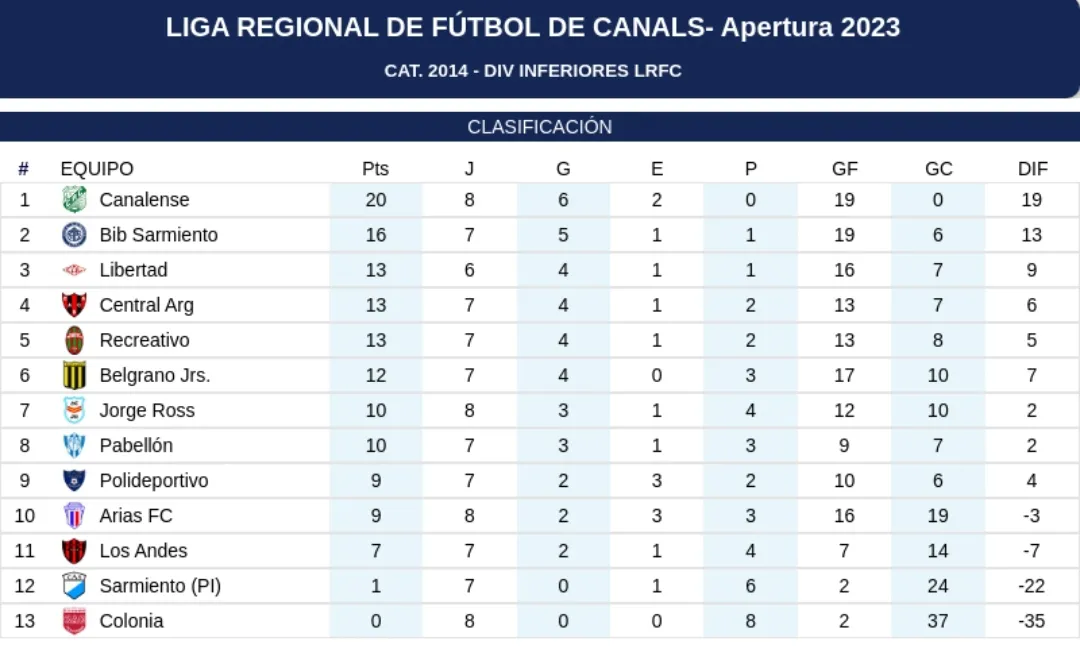1080x664 pixels.
Task: Click the EQUIPO column header
Action: pos(96,169)
